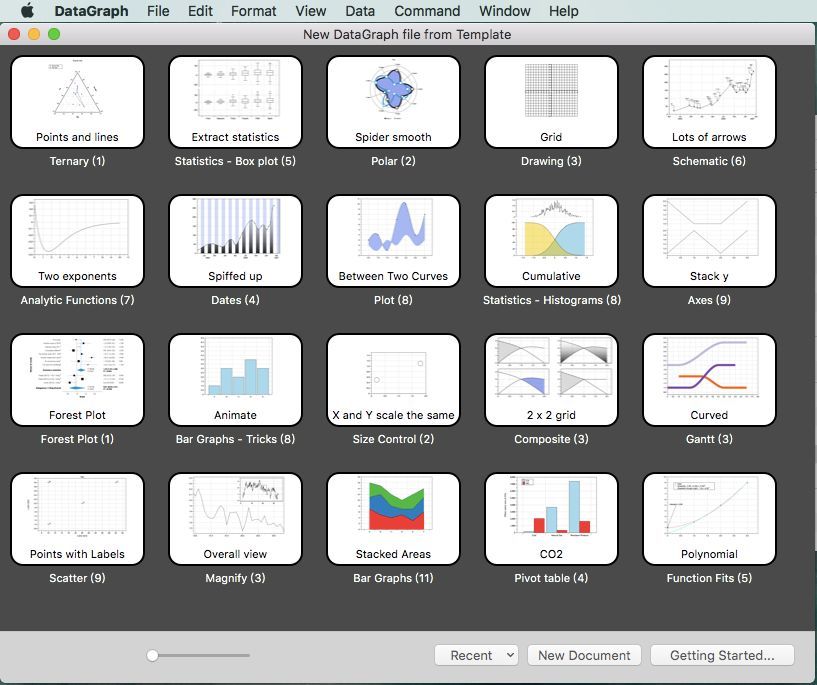
Task: Open the Overall view magnify template
Action: 236,519
